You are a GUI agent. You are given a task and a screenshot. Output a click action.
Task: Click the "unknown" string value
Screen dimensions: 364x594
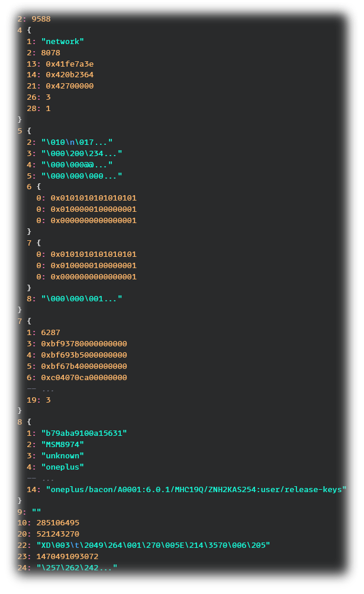(62, 455)
